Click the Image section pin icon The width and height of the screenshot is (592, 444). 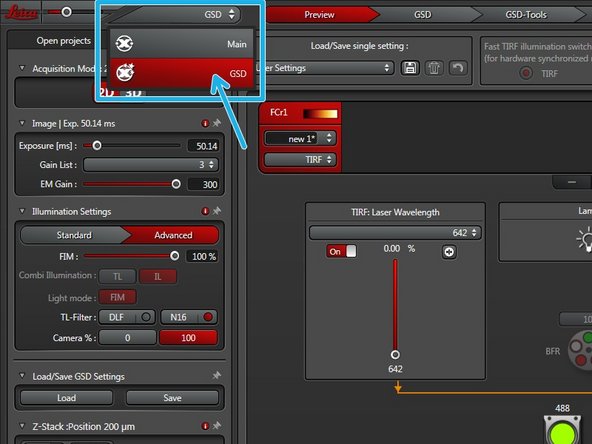click(x=217, y=123)
